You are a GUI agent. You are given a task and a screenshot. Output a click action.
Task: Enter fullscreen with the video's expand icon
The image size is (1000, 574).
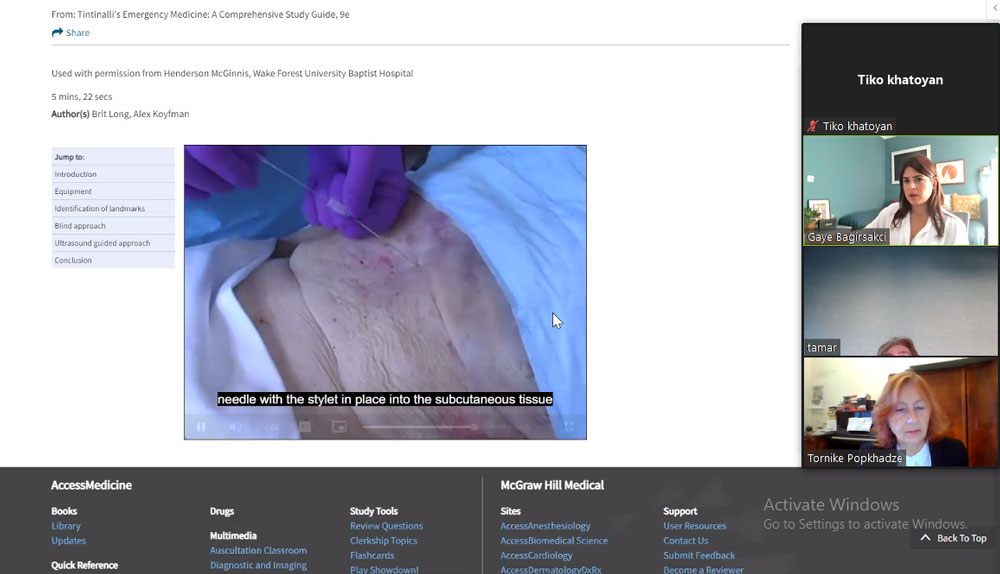[x=569, y=427]
